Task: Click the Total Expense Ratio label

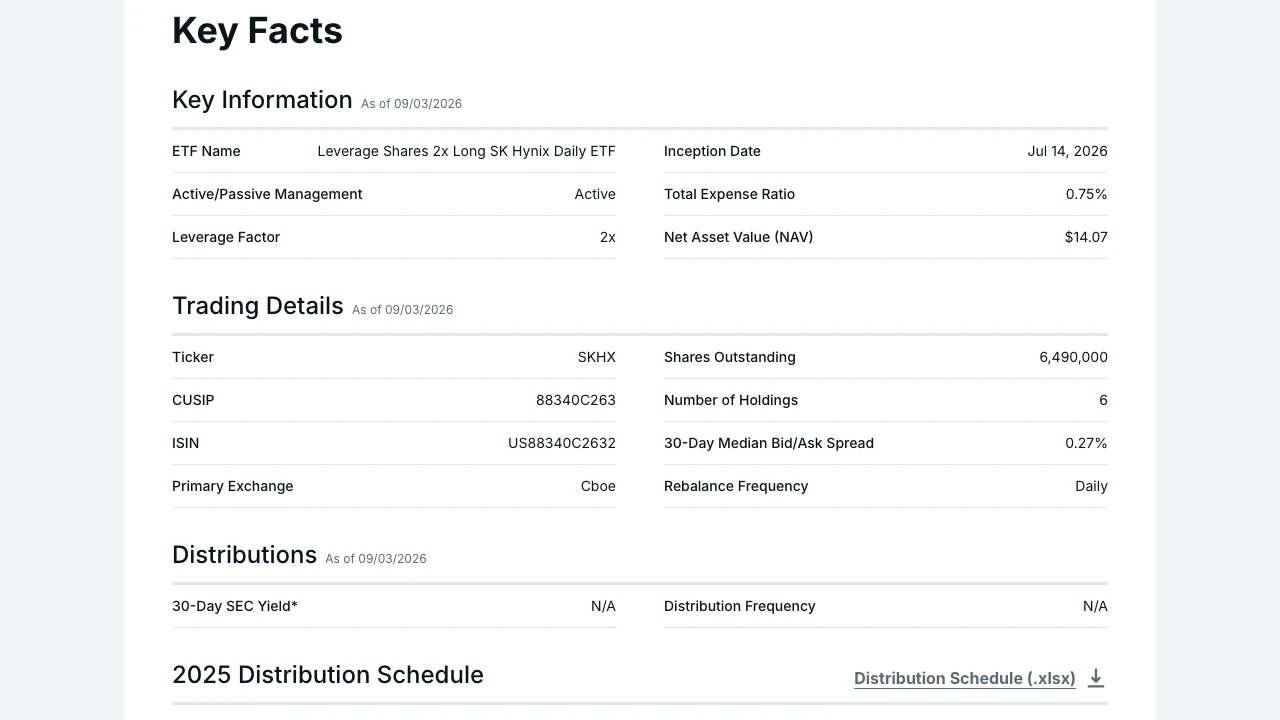Action: click(729, 194)
